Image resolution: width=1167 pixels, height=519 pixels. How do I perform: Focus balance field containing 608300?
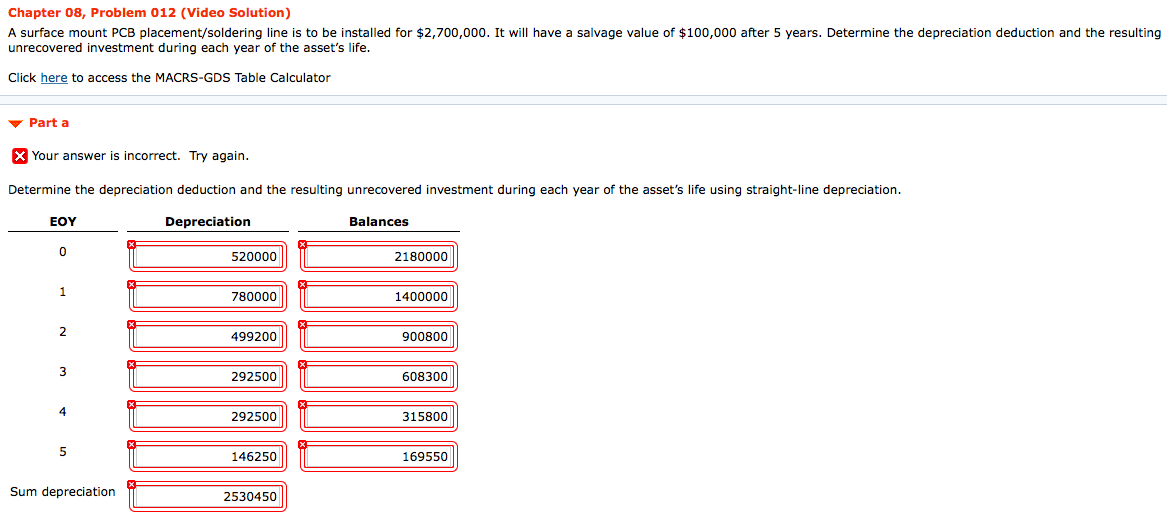pos(379,377)
